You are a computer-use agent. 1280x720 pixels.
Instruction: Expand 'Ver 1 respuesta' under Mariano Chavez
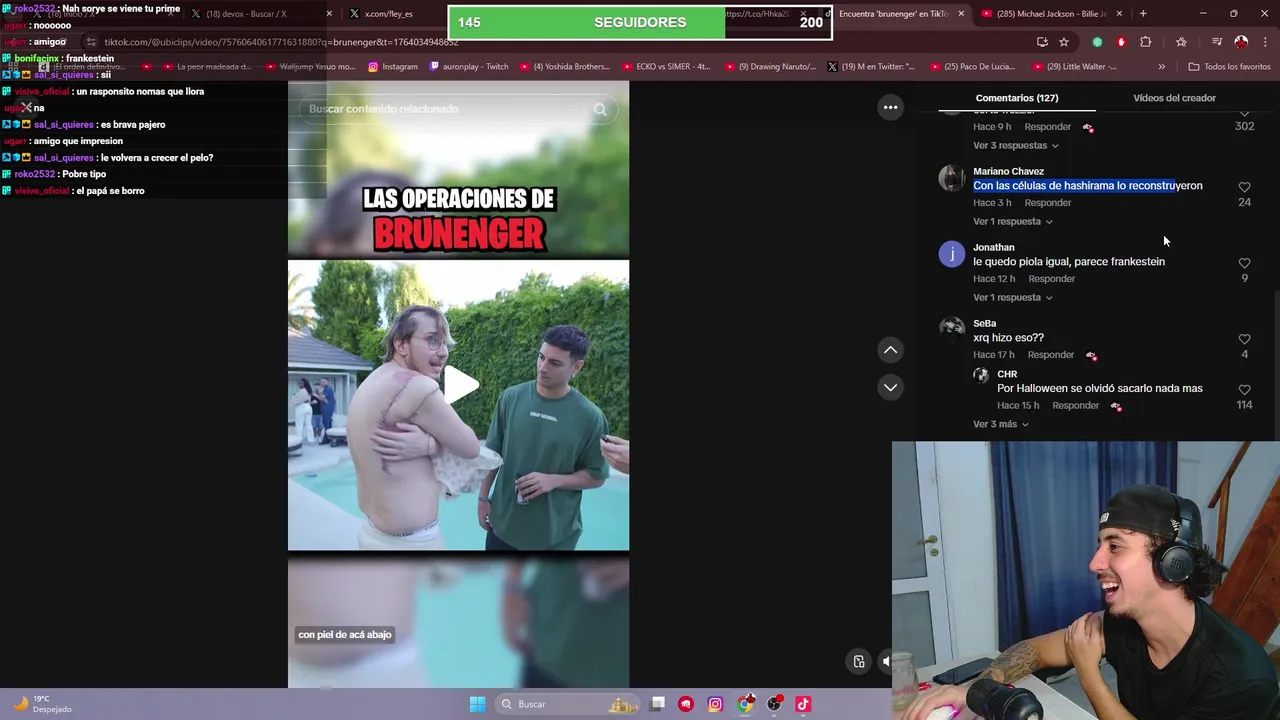[x=1013, y=222]
